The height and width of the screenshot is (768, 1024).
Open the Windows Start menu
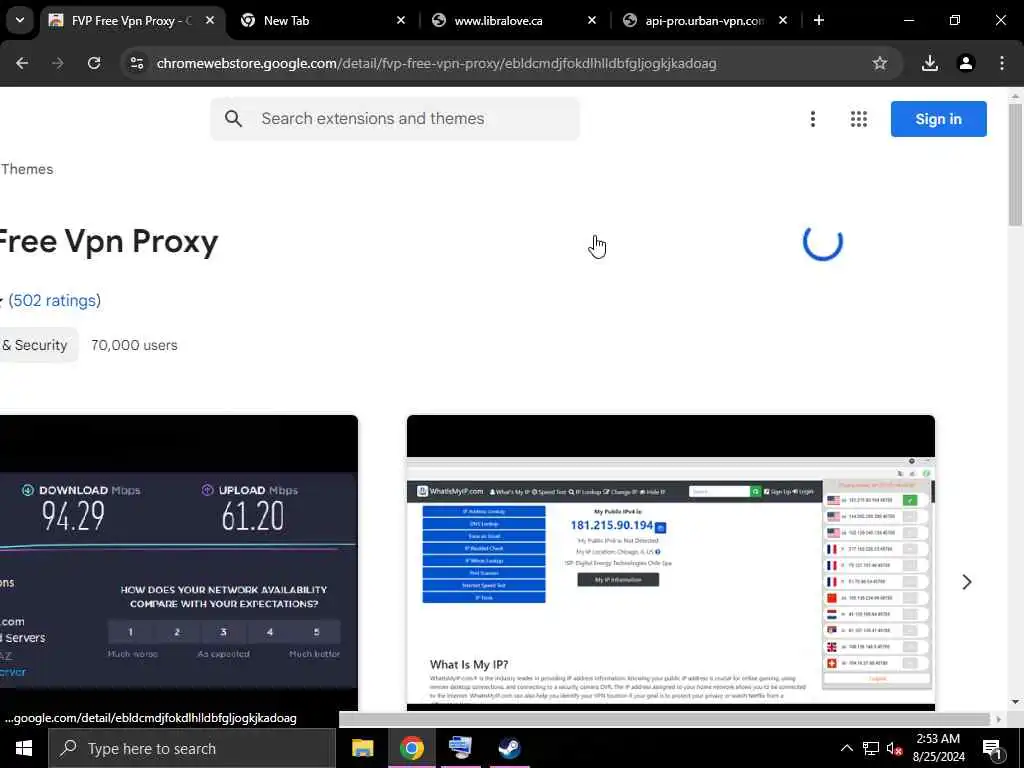tap(24, 748)
